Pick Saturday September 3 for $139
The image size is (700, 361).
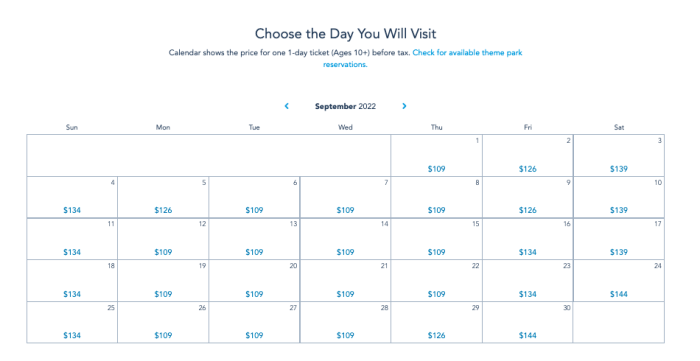coord(619,155)
